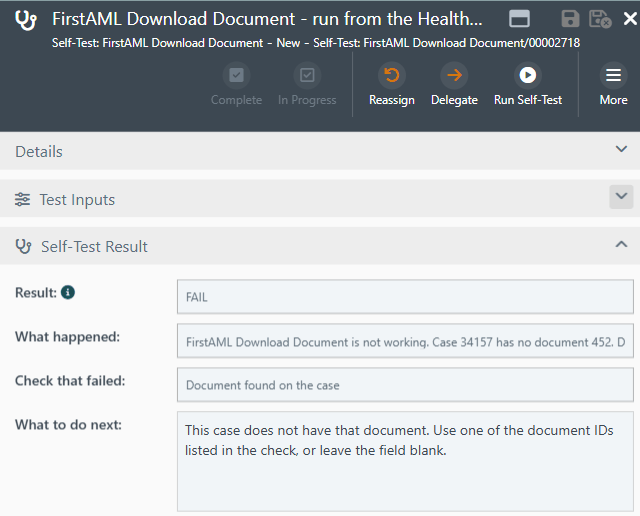Click the Self-Test Result heading text
640x516 pixels.
click(x=94, y=247)
